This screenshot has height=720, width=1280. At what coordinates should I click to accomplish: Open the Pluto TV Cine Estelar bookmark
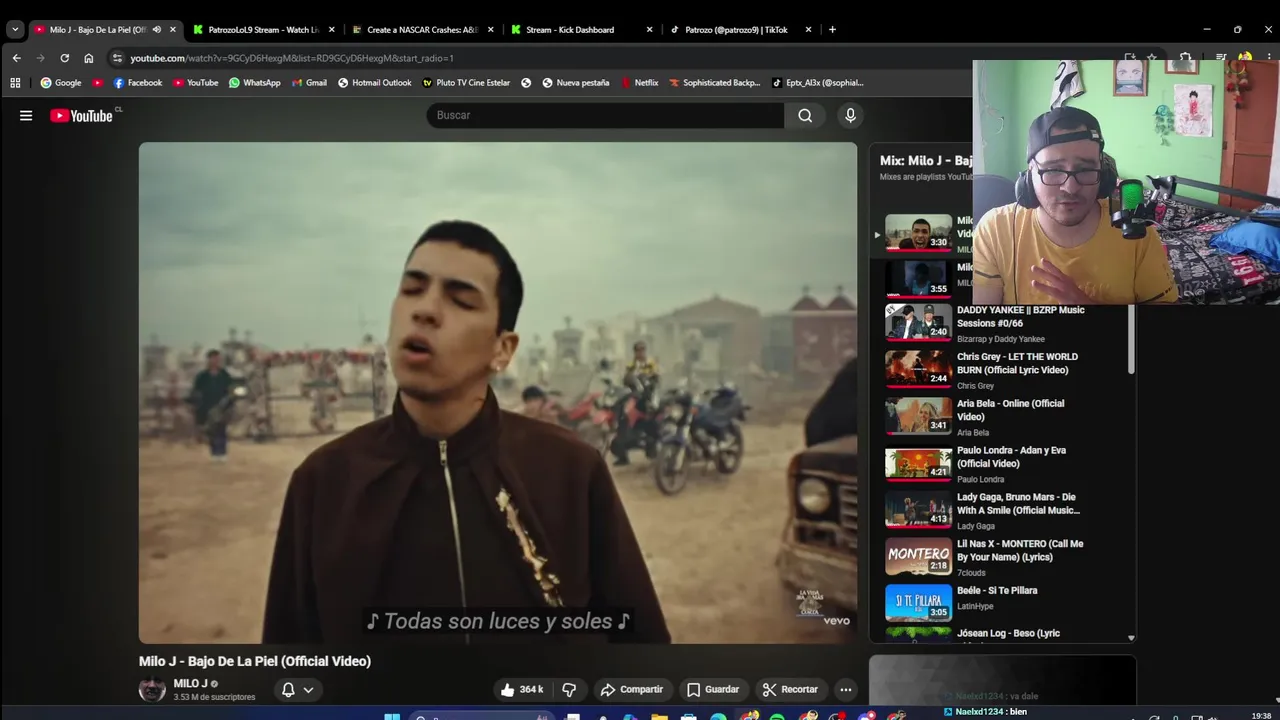point(466,83)
